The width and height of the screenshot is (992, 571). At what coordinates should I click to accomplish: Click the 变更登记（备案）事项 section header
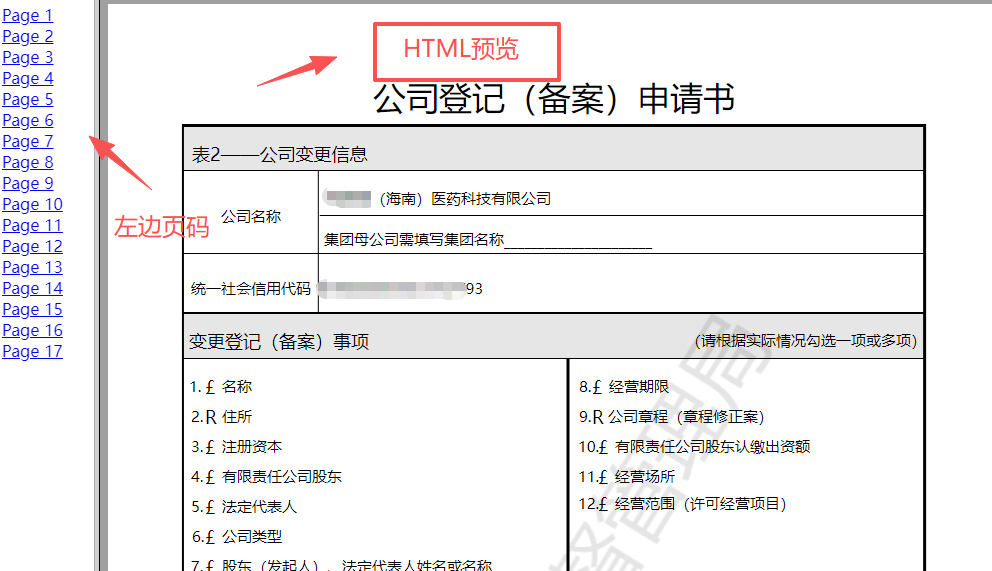pyautogui.click(x=279, y=342)
